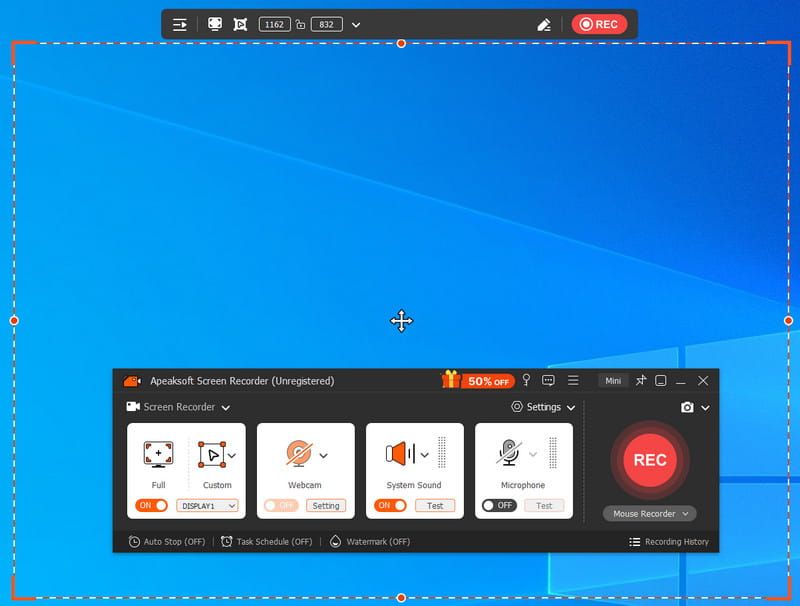The image size is (800, 606).
Task: Test the System Sound
Action: point(435,506)
